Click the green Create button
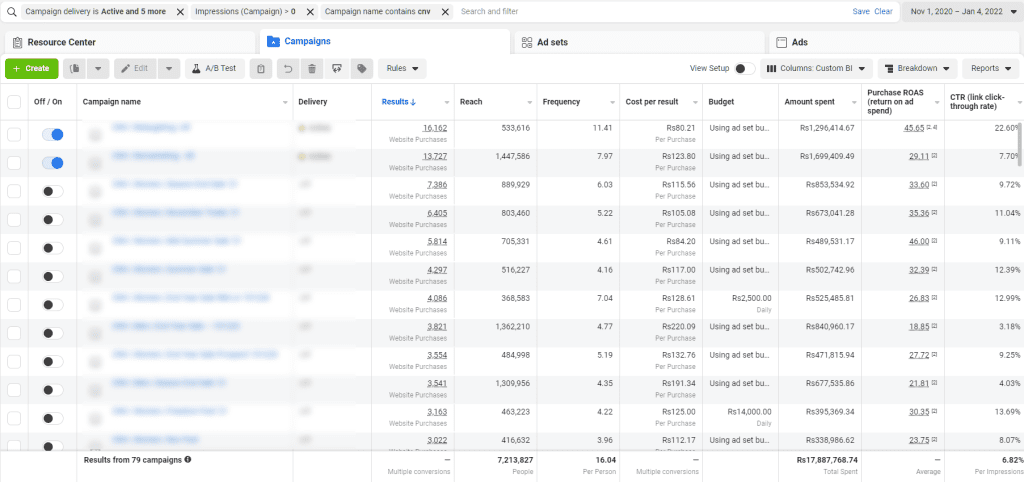This screenshot has height=482, width=1024. [31, 68]
